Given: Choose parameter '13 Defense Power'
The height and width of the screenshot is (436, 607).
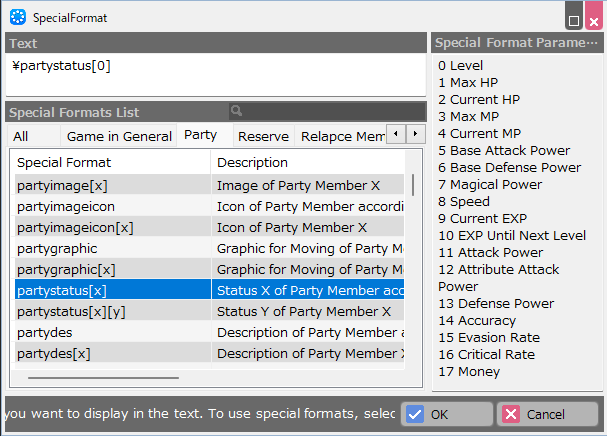Looking at the screenshot, I should pos(496,304).
